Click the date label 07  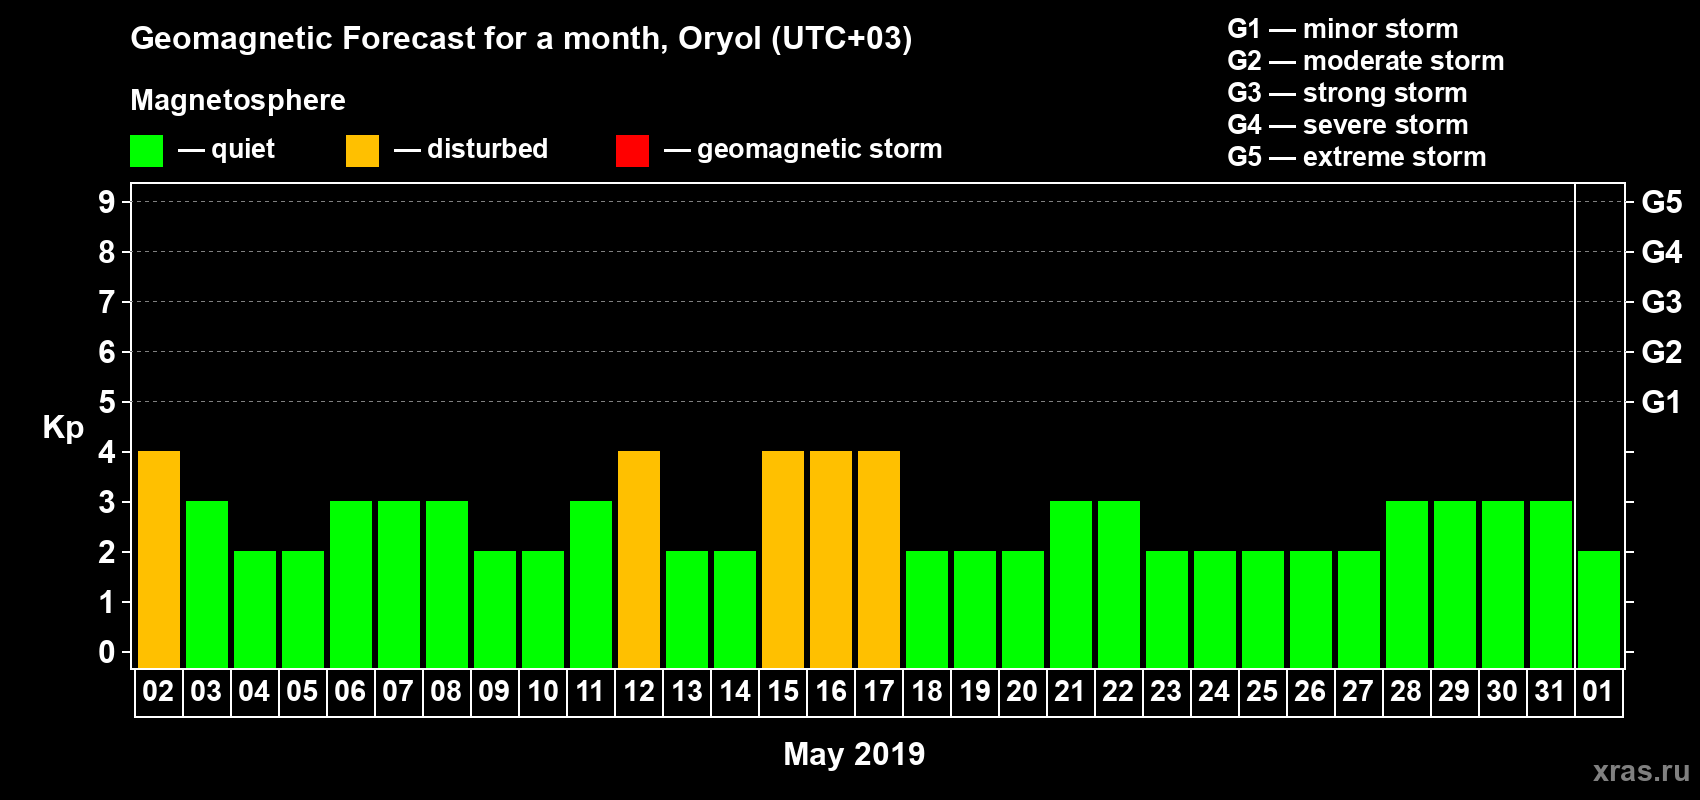tap(398, 691)
